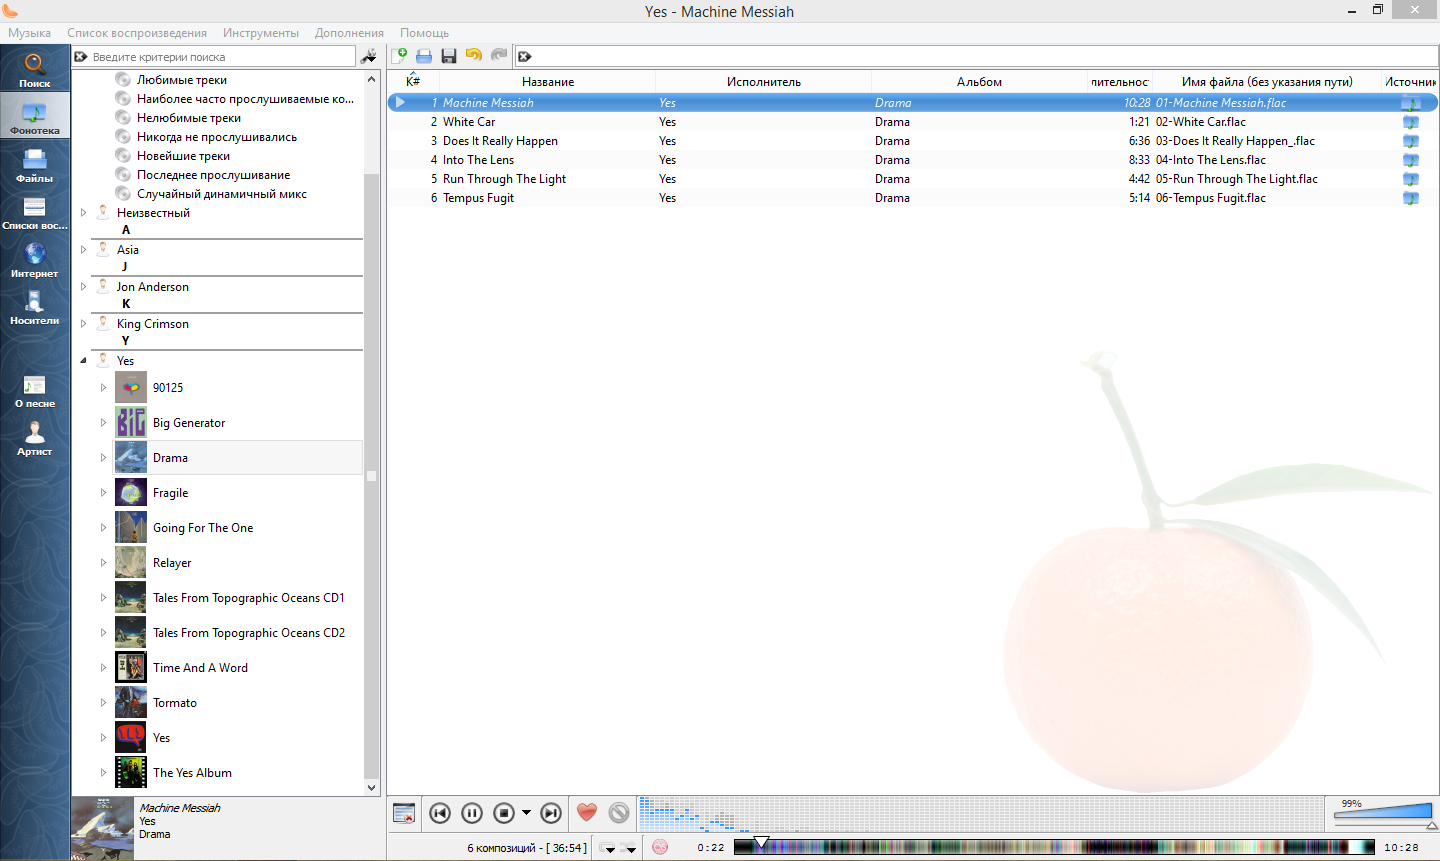Expand the Jon Anderson artist node
This screenshot has height=861, width=1440.
[84, 287]
